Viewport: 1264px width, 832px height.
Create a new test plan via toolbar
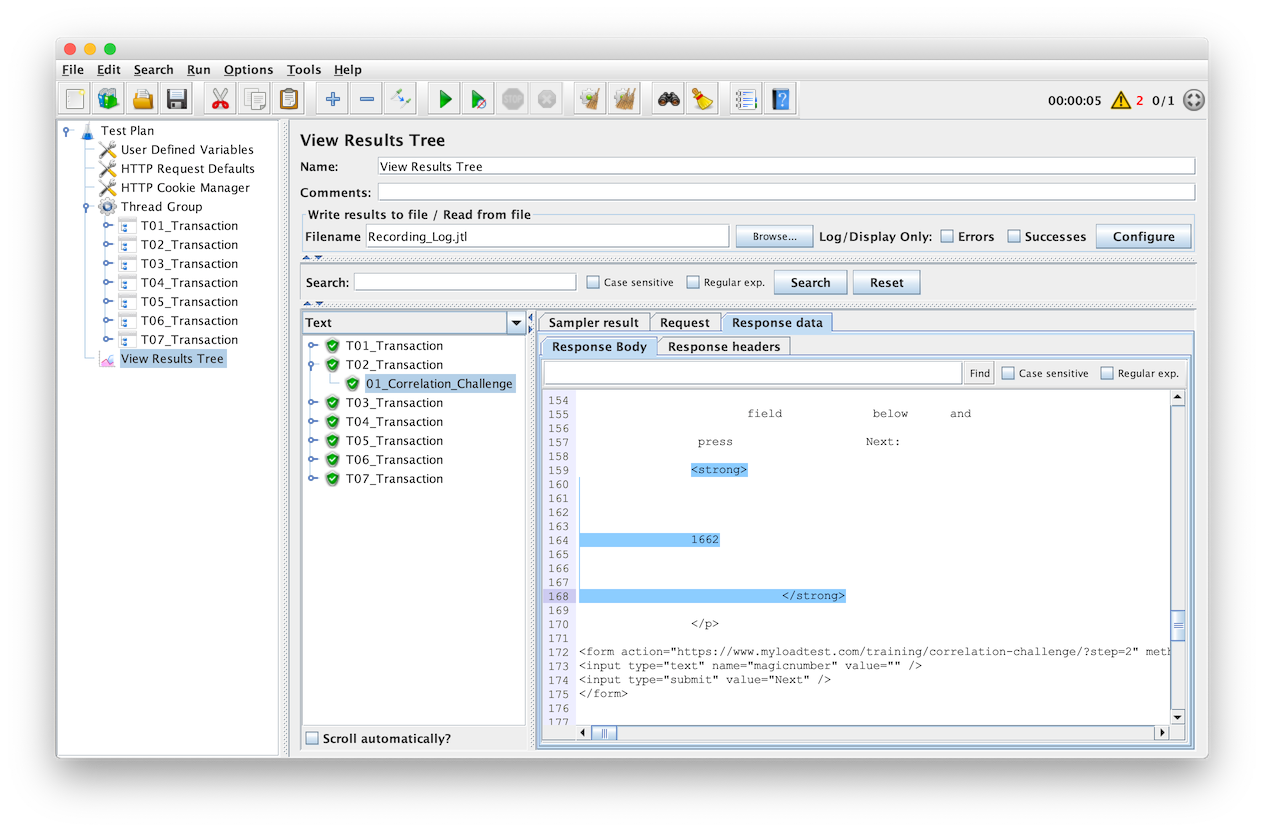[75, 99]
